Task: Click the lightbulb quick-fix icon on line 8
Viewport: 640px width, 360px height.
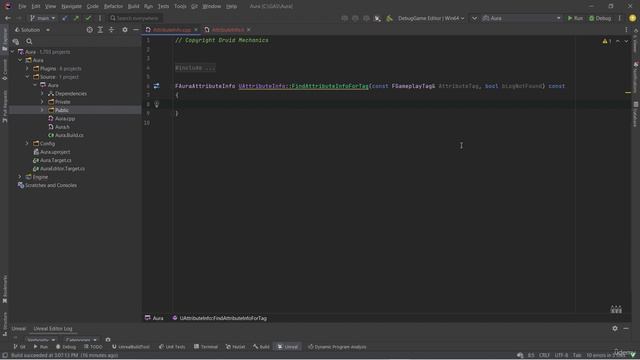Action: [156, 104]
